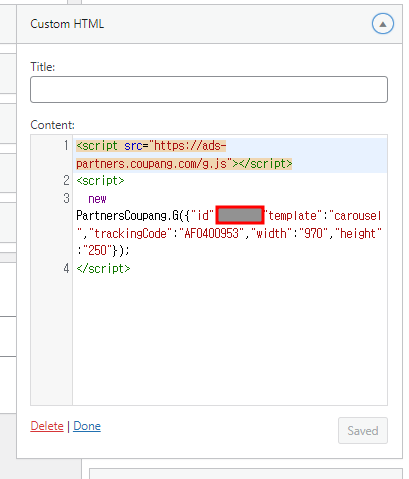Click the "PartnersCoupang.G" text in code
Screen dimensions: 409x479
point(128,216)
